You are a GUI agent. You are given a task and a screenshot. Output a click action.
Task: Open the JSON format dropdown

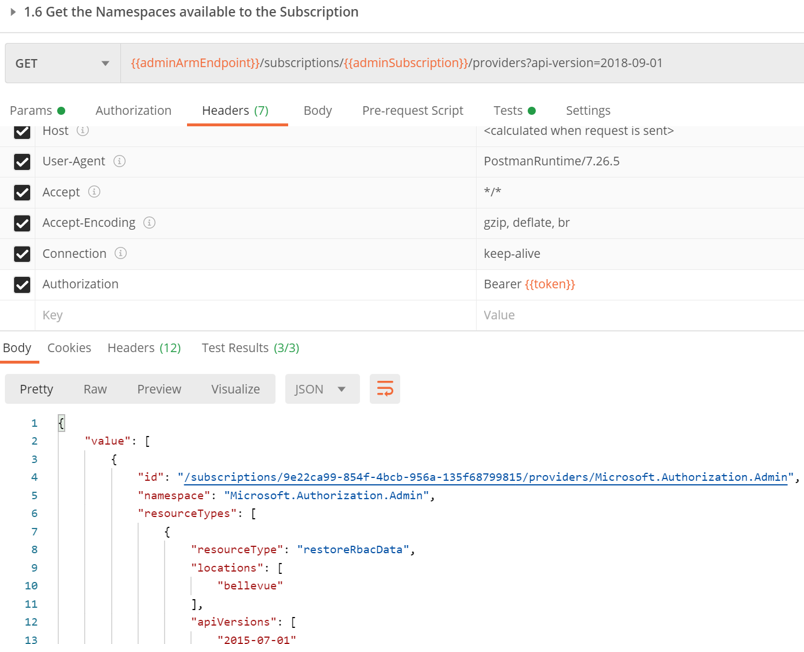(x=322, y=389)
